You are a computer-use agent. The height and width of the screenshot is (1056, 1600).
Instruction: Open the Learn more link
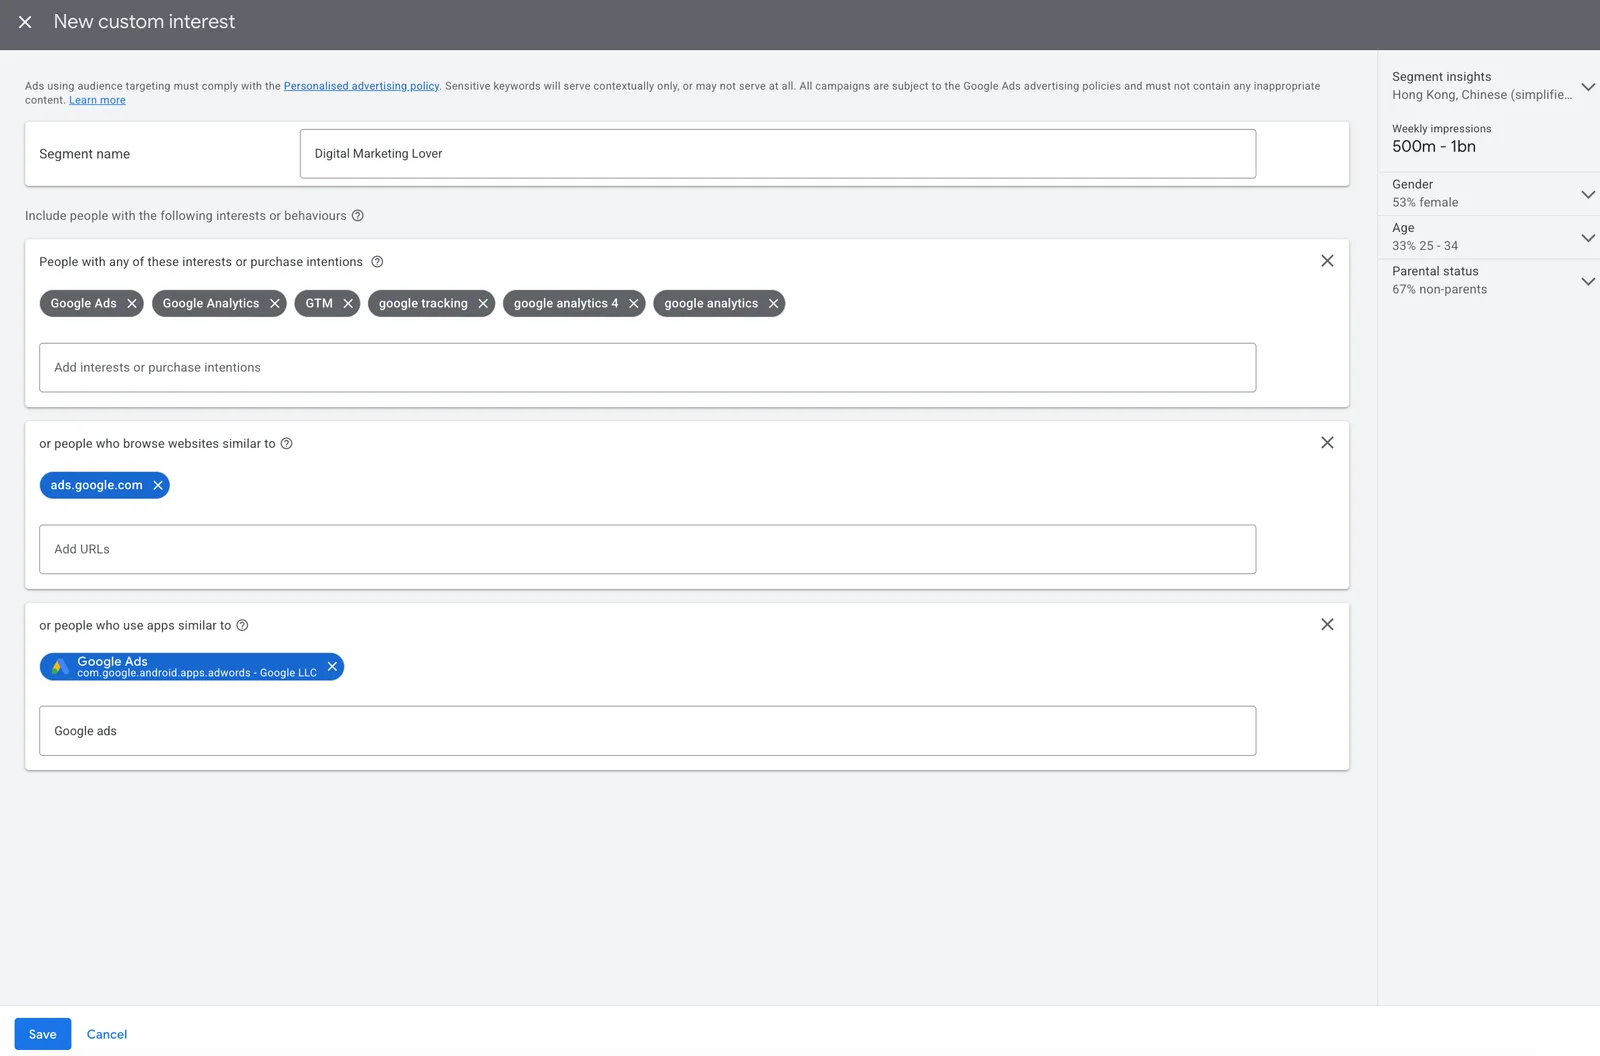pos(97,100)
